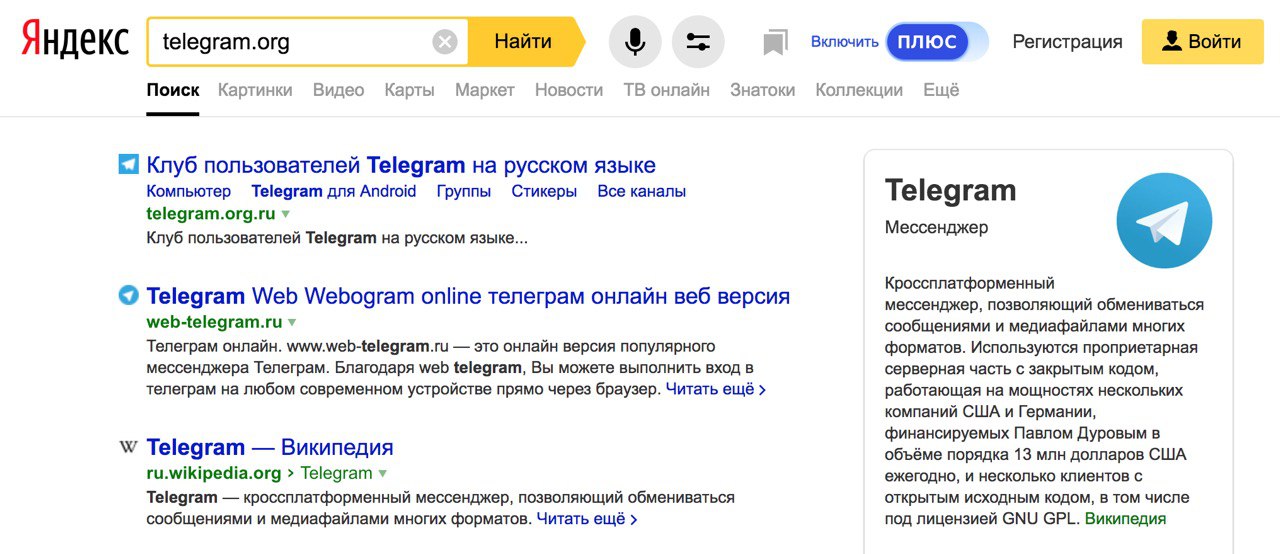Expand the ru.wikipedia.org Telegram dropdown arrow

click(382, 474)
